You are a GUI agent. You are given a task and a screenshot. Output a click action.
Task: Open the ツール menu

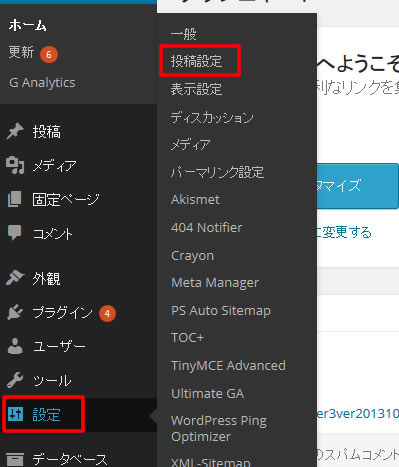tap(52, 381)
